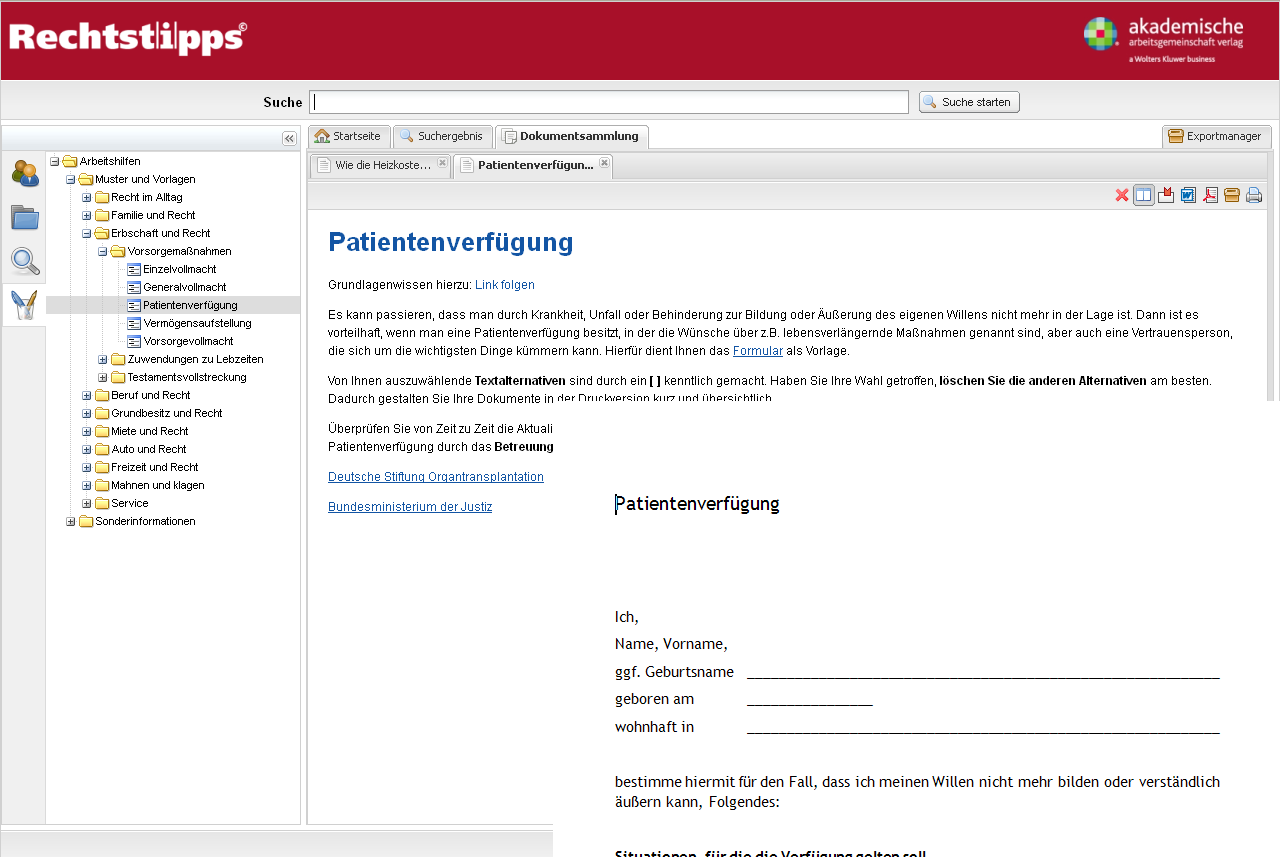The width and height of the screenshot is (1280, 857).
Task: Expand the Recht im Alltag folder
Action: click(87, 198)
